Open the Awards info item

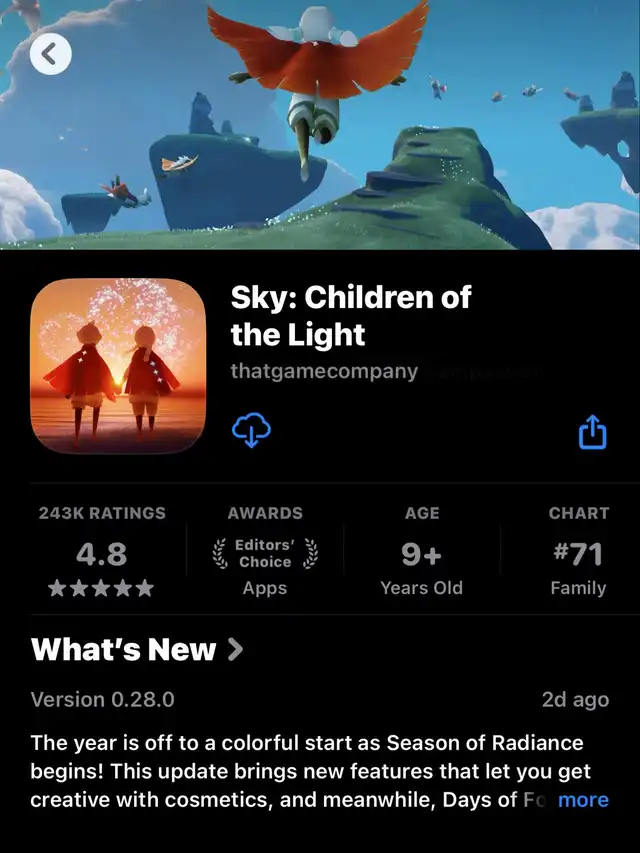[x=265, y=551]
